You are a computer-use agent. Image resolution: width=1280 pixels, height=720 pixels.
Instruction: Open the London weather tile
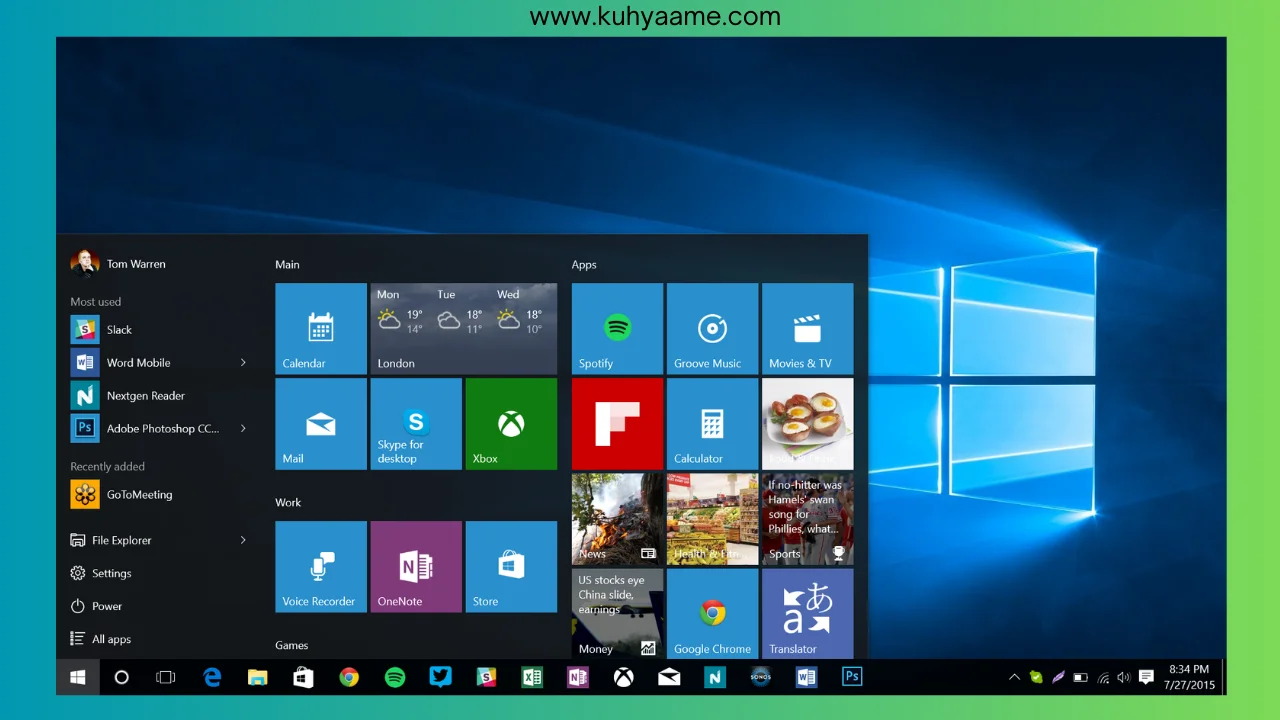click(x=464, y=329)
